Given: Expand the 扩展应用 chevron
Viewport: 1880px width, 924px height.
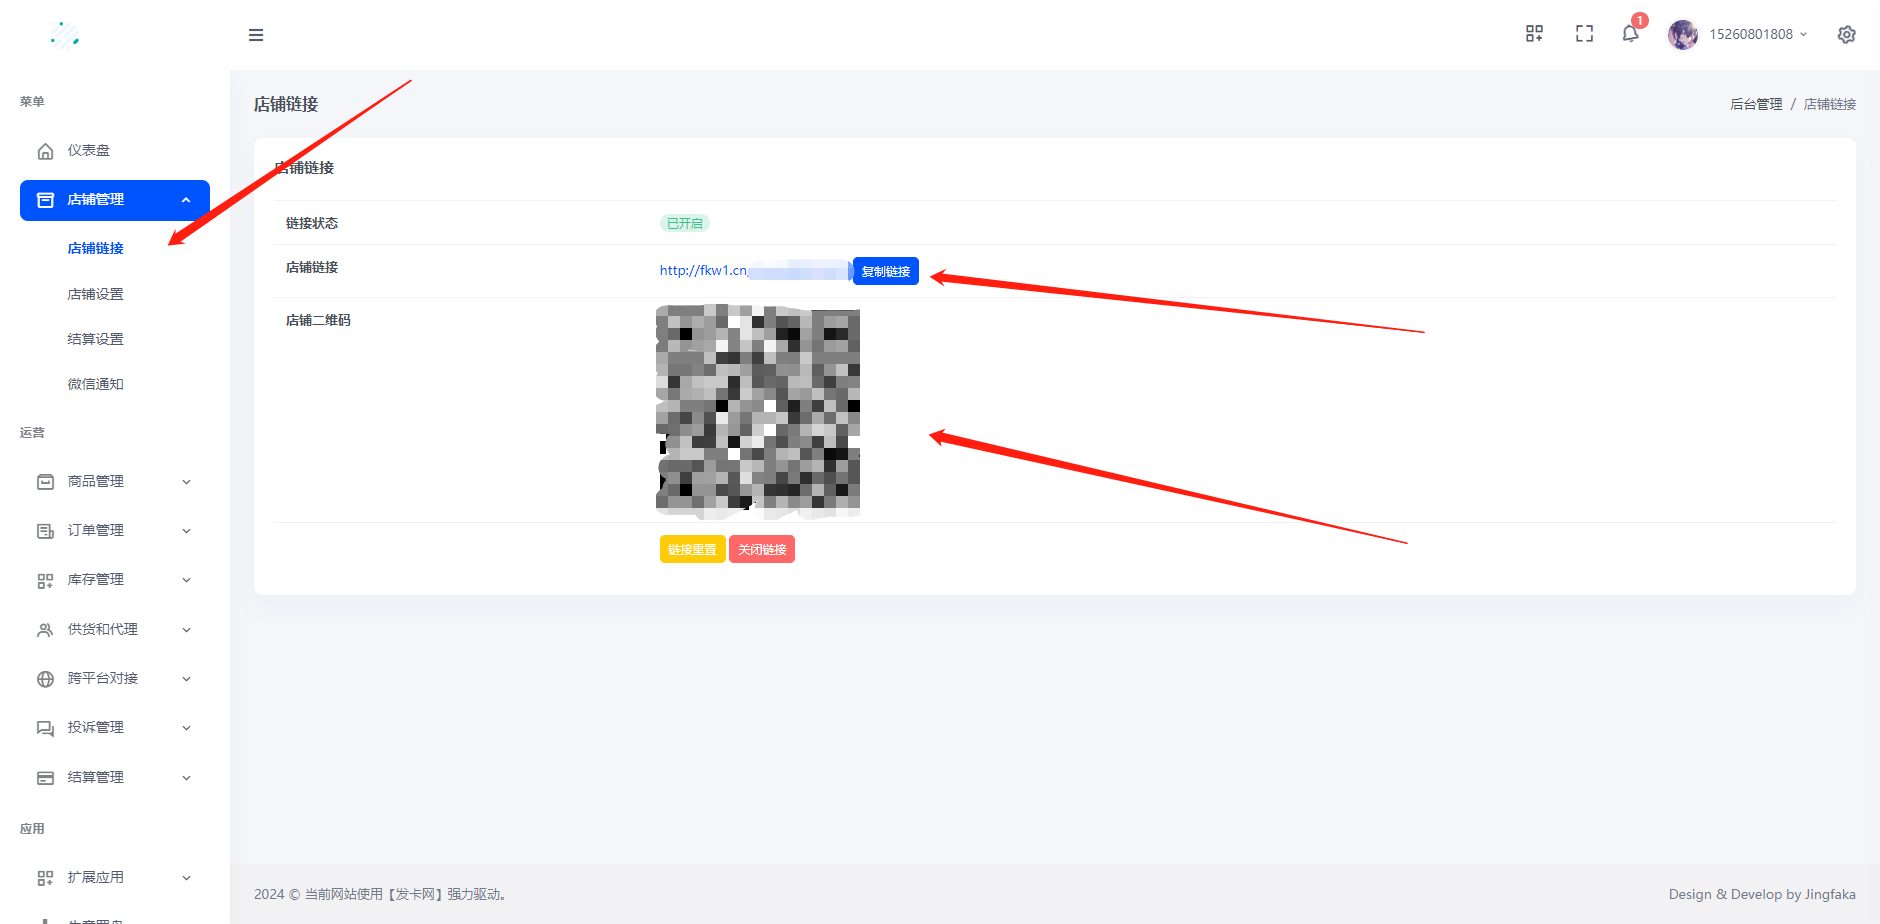Looking at the screenshot, I should 186,878.
